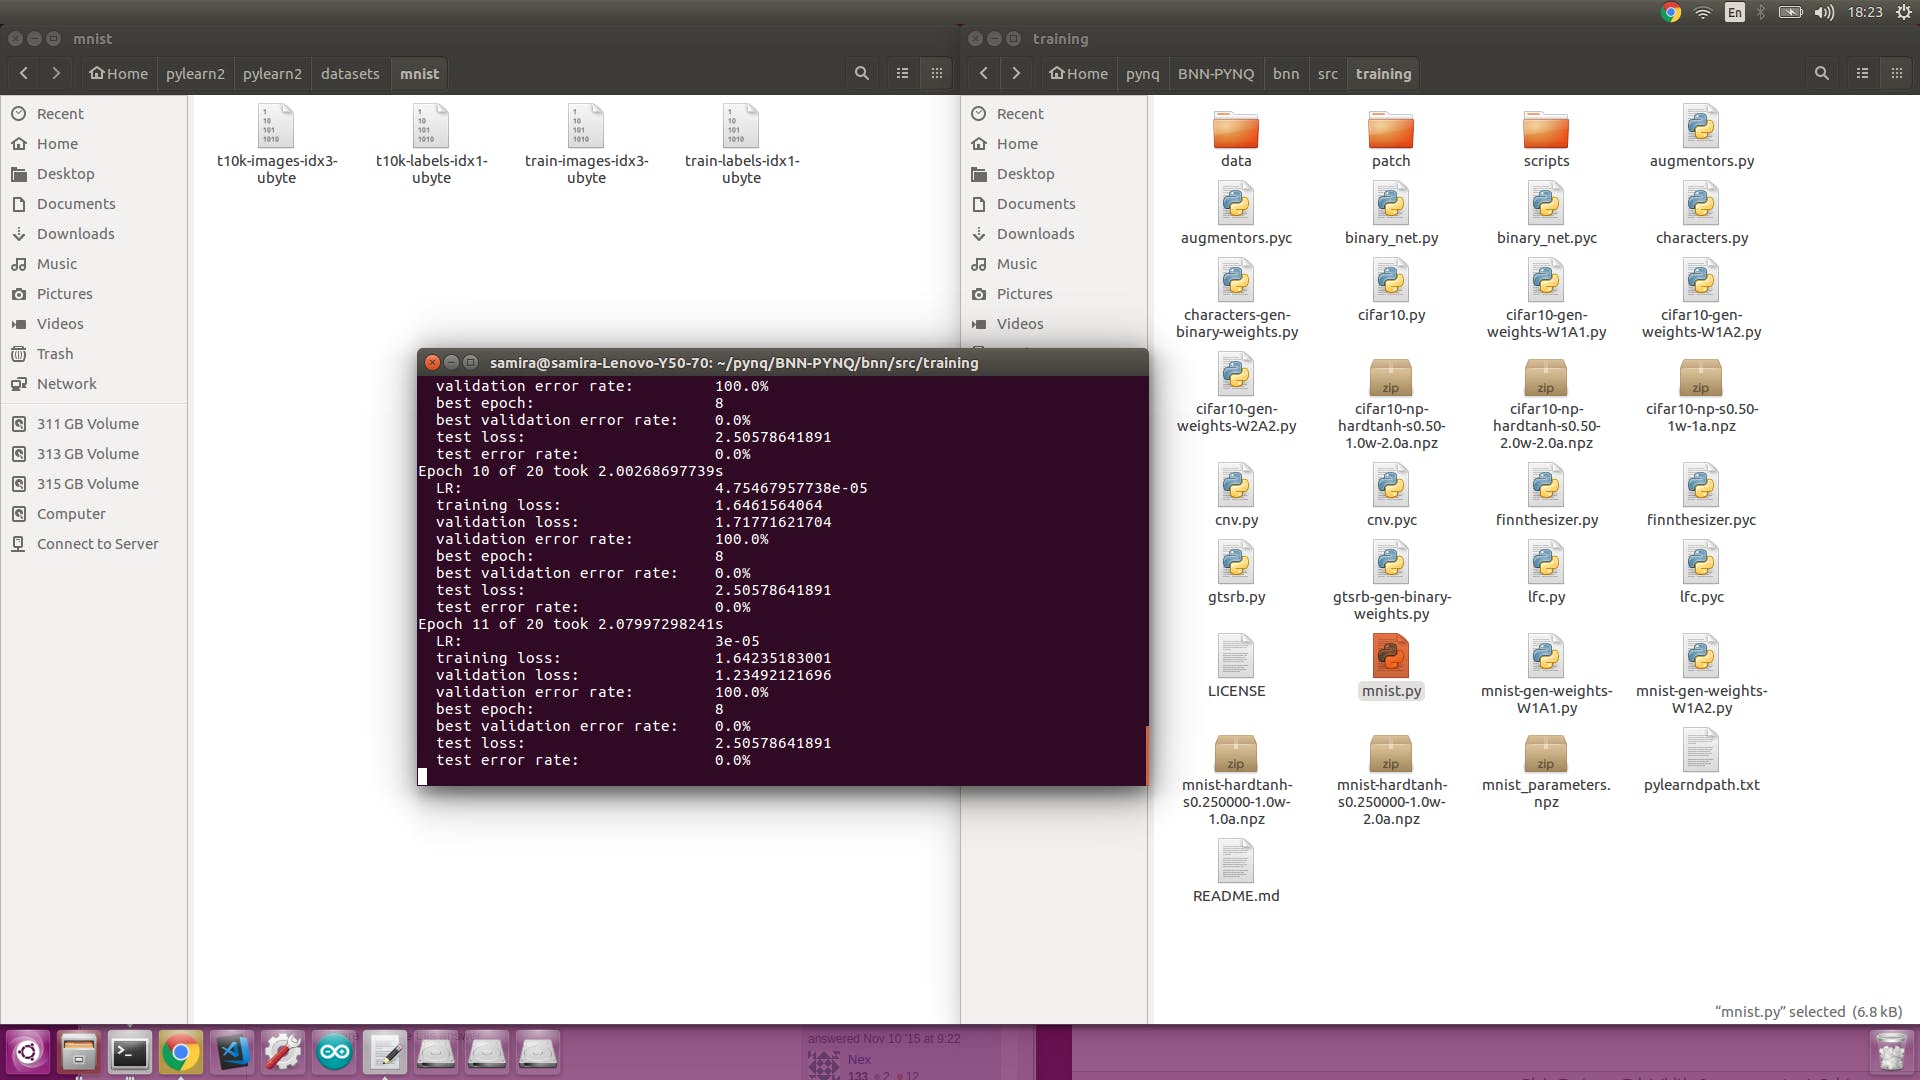Go back in training window

click(984, 73)
